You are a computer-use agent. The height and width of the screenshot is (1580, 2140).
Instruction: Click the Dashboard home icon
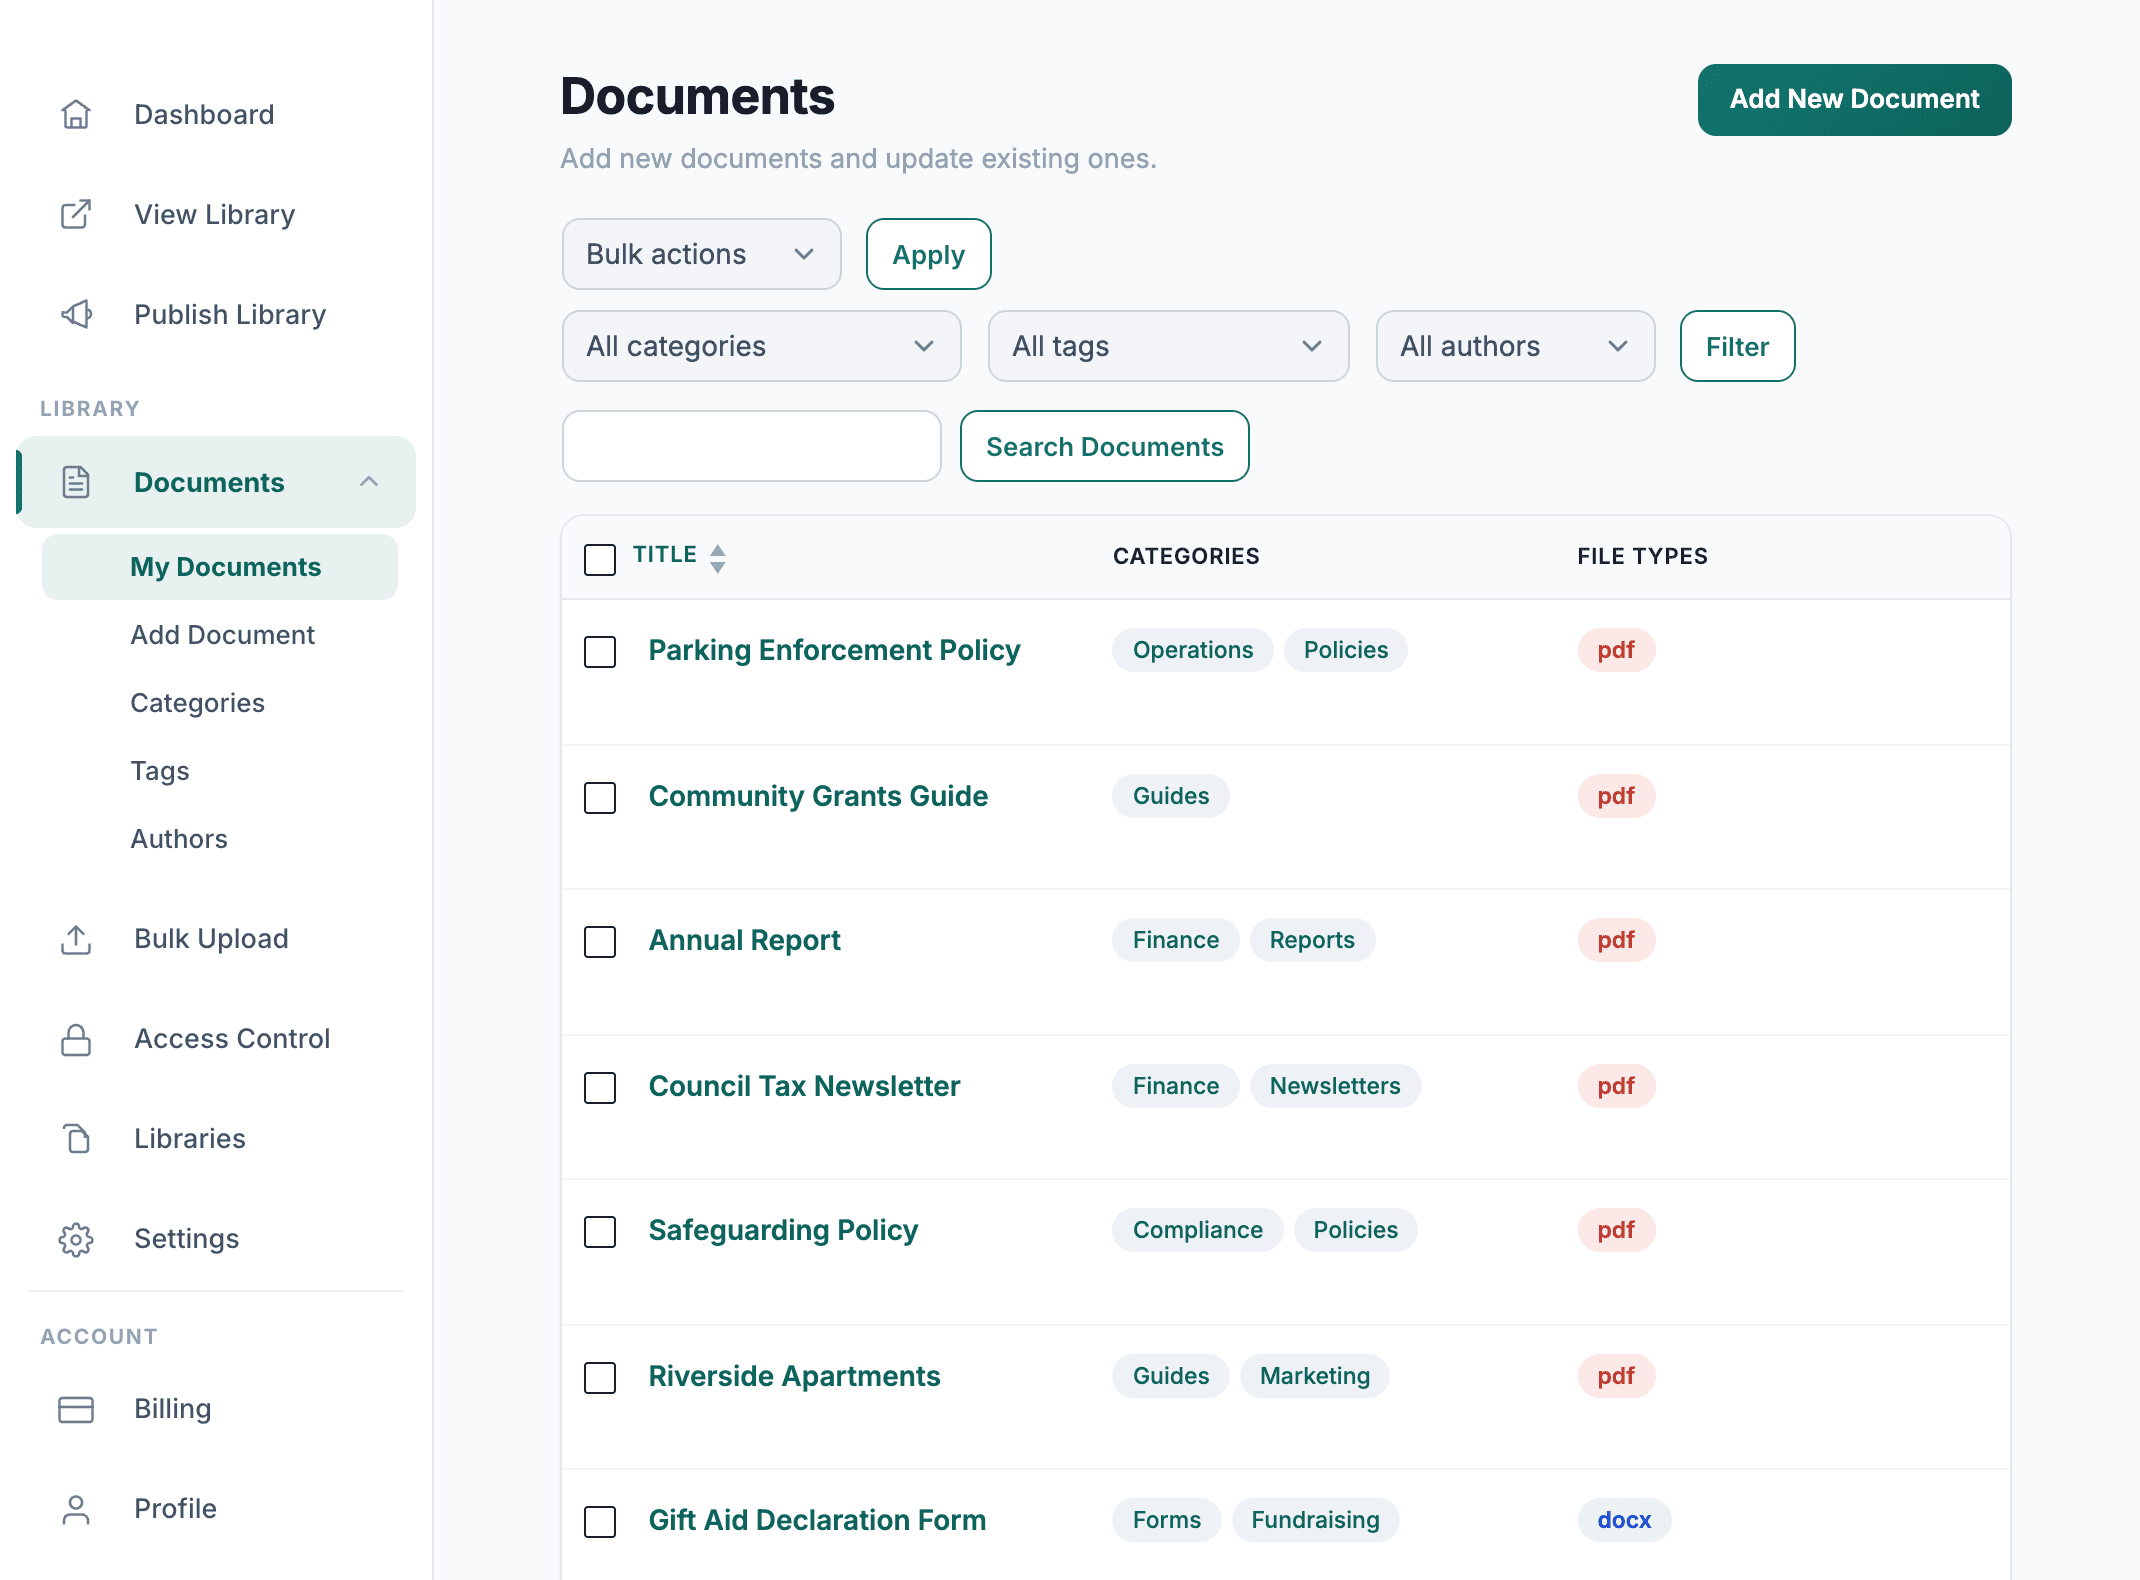pos(76,114)
